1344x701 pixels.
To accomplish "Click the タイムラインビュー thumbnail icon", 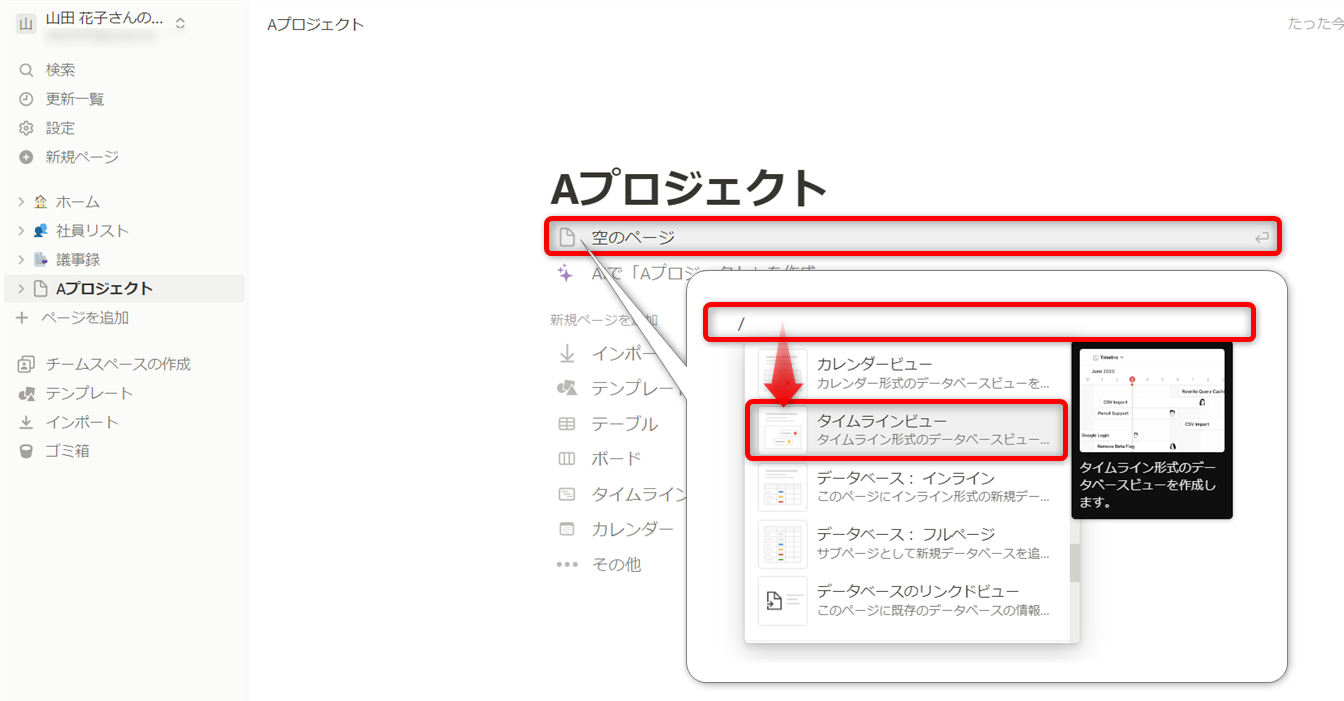I will [x=783, y=430].
